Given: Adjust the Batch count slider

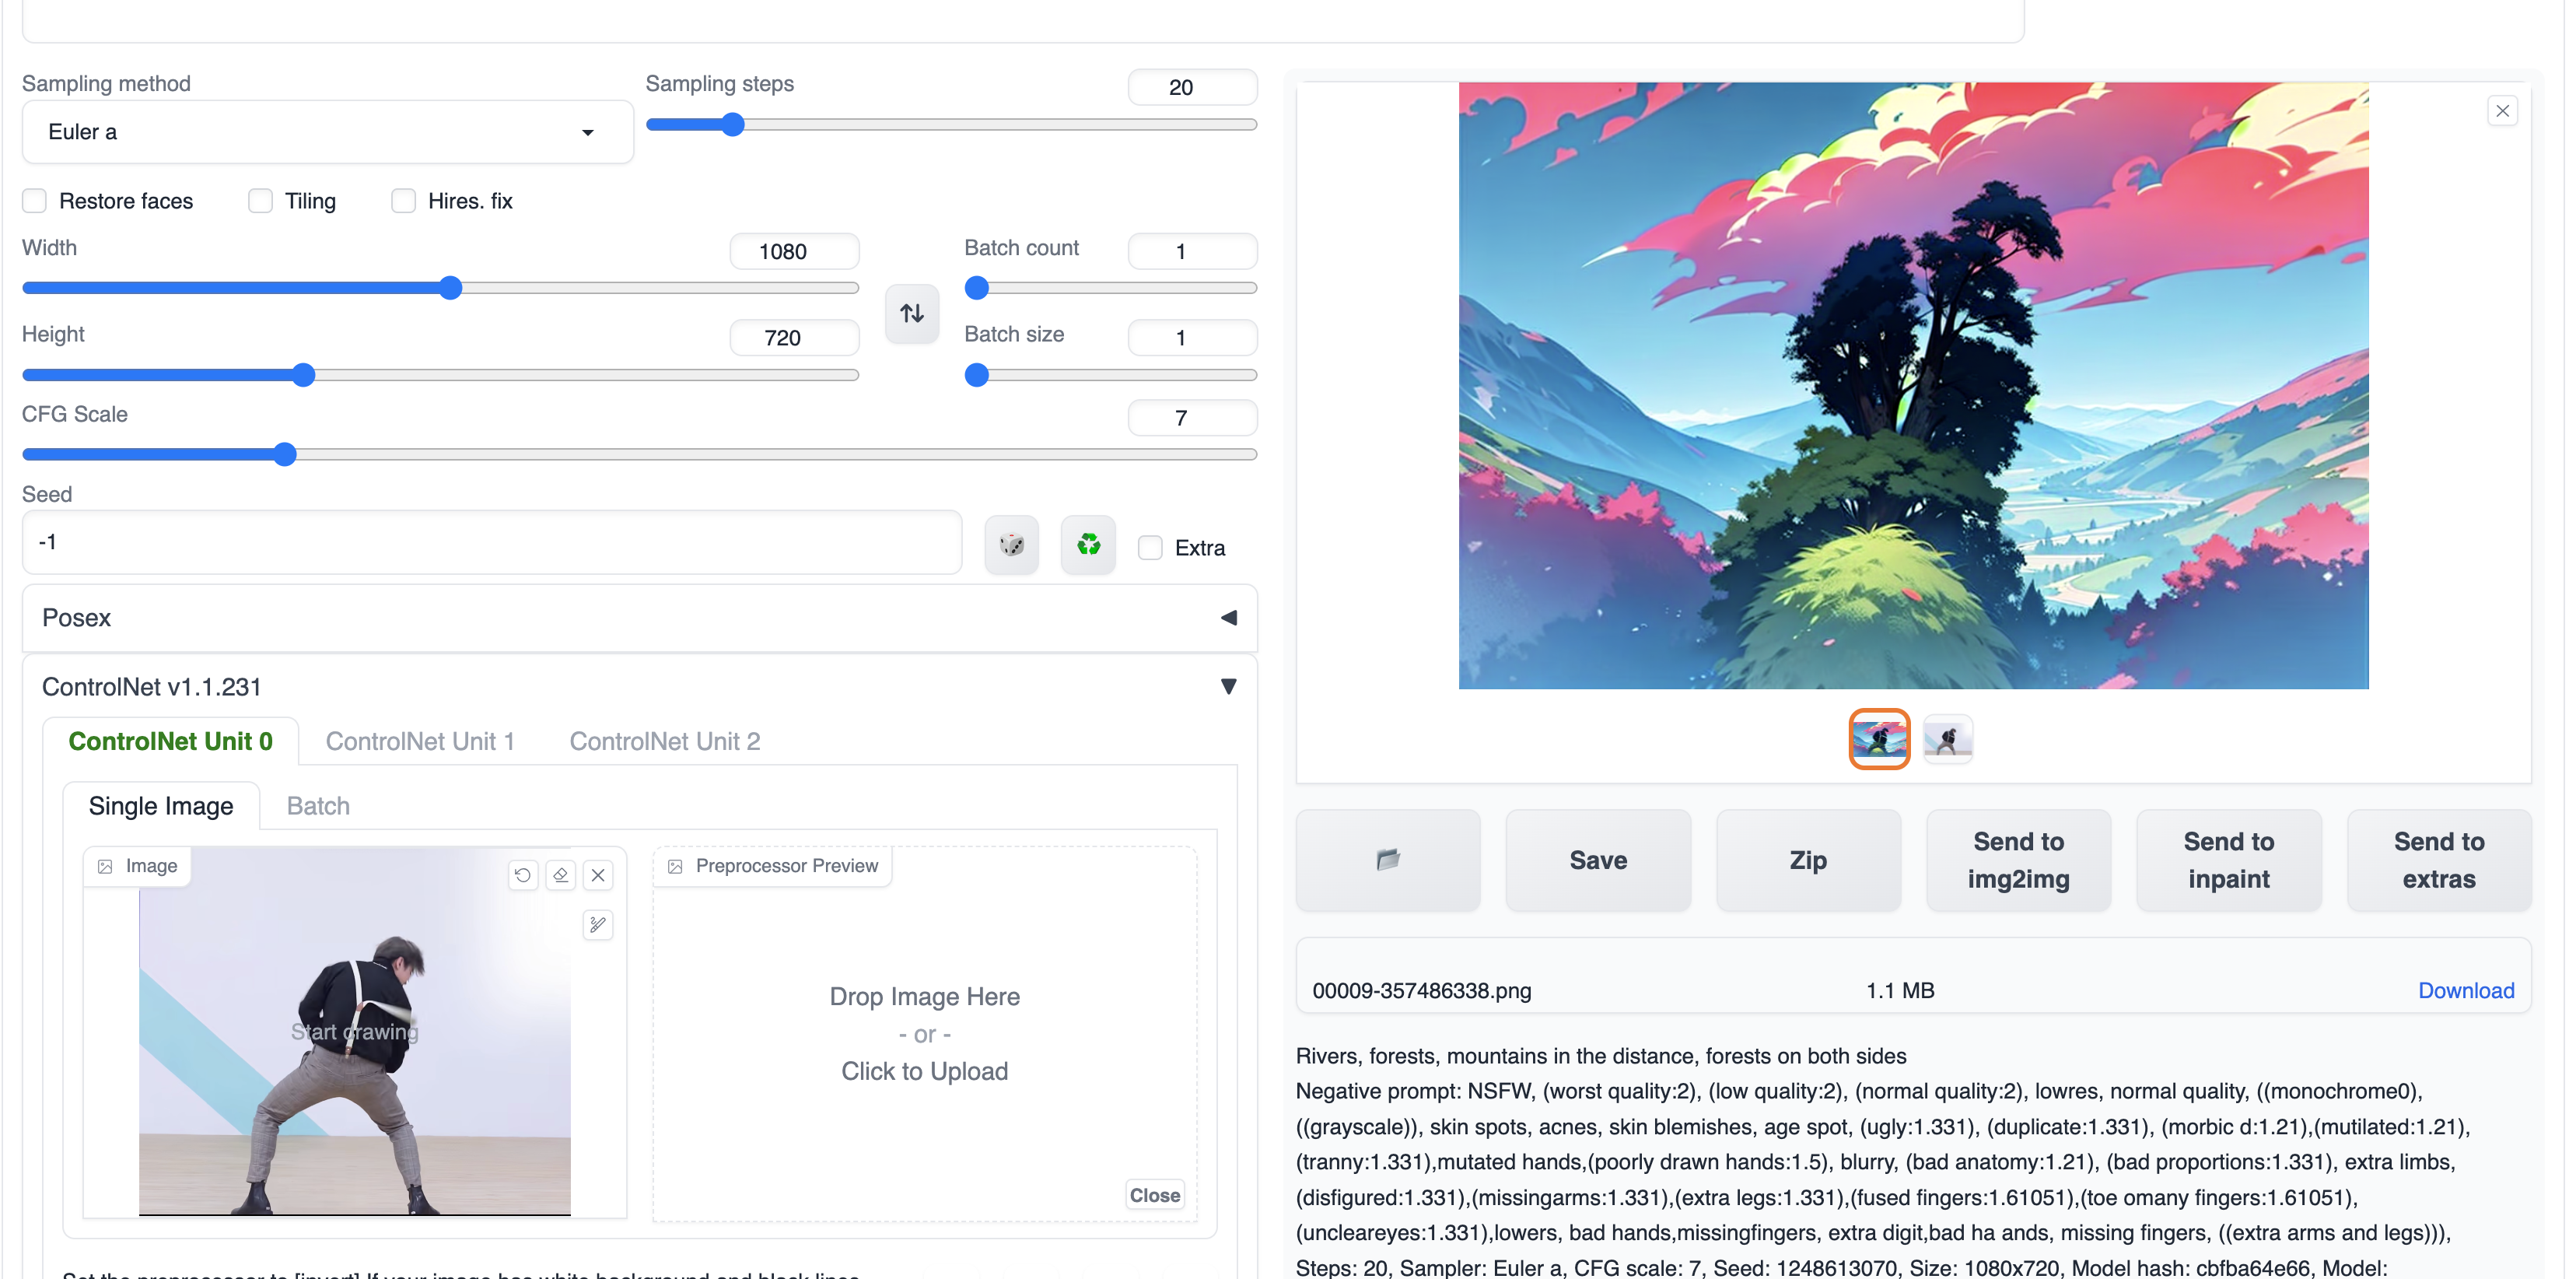Looking at the screenshot, I should [x=1110, y=288].
